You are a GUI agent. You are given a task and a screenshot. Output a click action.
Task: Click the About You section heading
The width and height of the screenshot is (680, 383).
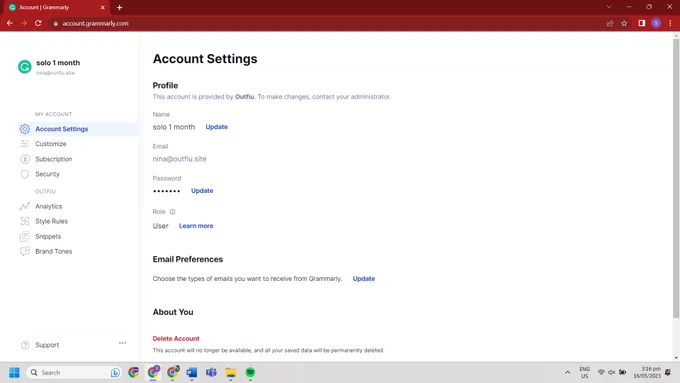(173, 312)
